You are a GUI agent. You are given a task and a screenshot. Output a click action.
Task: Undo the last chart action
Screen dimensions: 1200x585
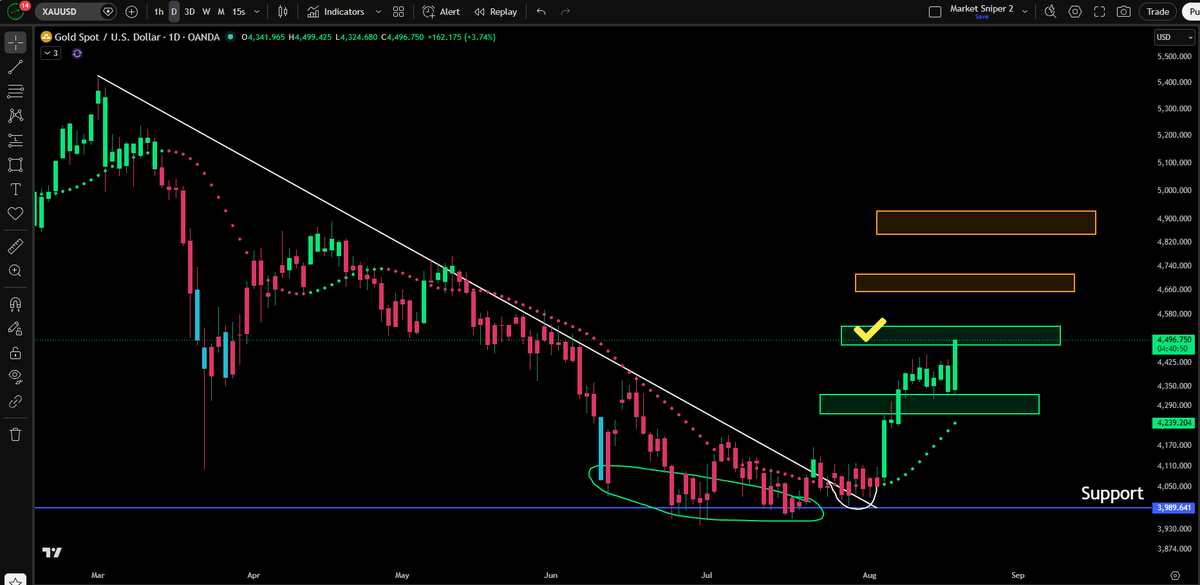541,12
